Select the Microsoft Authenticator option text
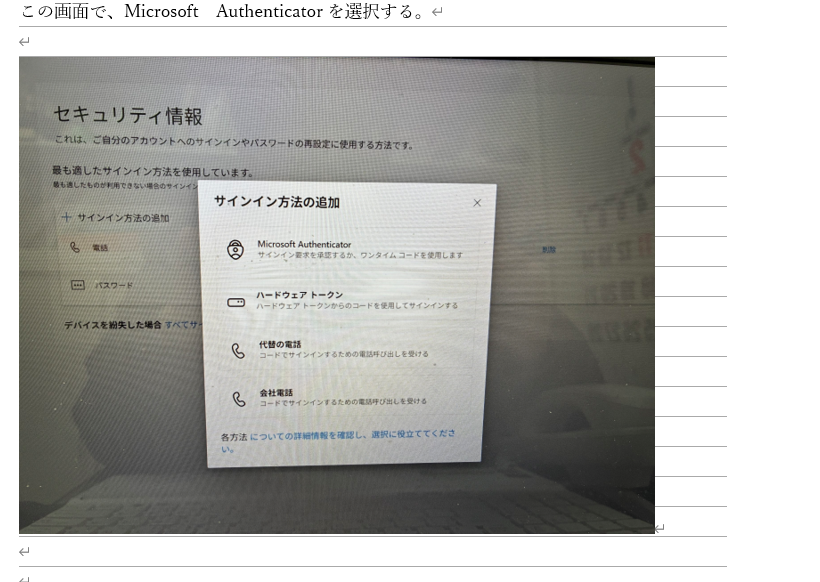The image size is (820, 582). point(304,244)
